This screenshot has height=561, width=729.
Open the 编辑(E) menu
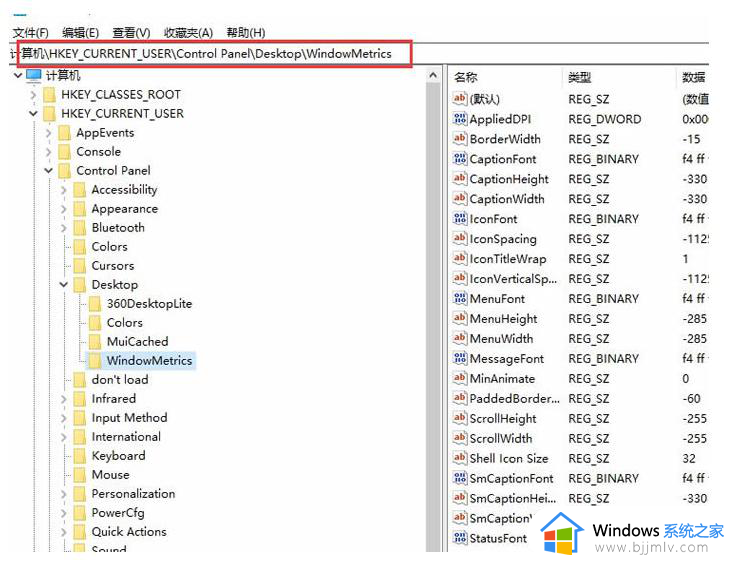pos(80,33)
